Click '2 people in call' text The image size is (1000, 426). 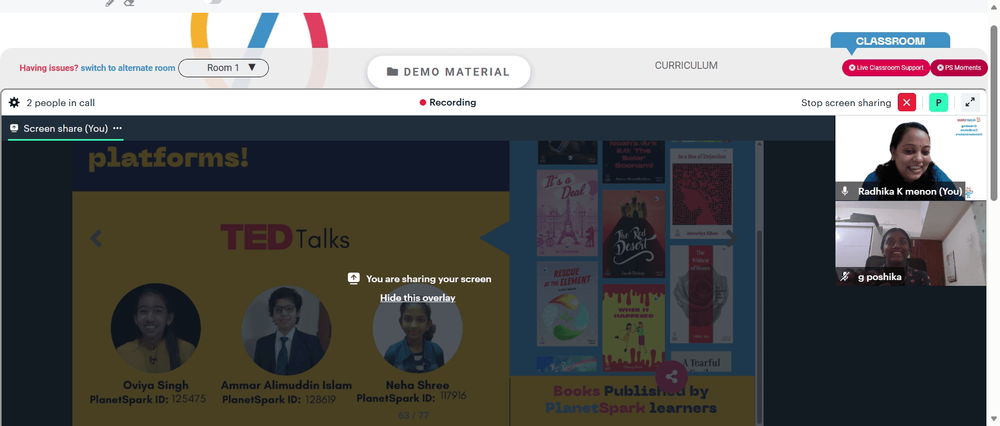coord(61,103)
